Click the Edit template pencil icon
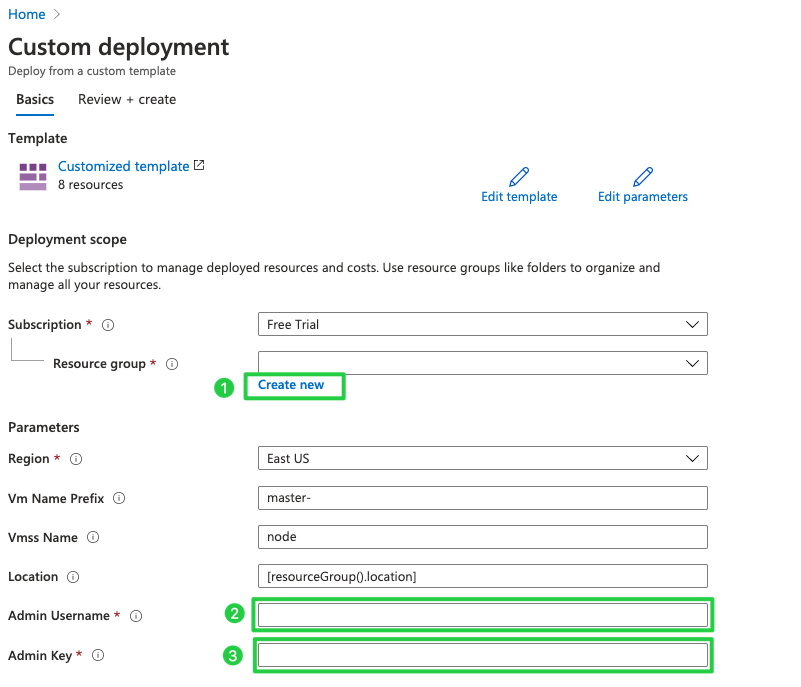801x687 pixels. [518, 176]
